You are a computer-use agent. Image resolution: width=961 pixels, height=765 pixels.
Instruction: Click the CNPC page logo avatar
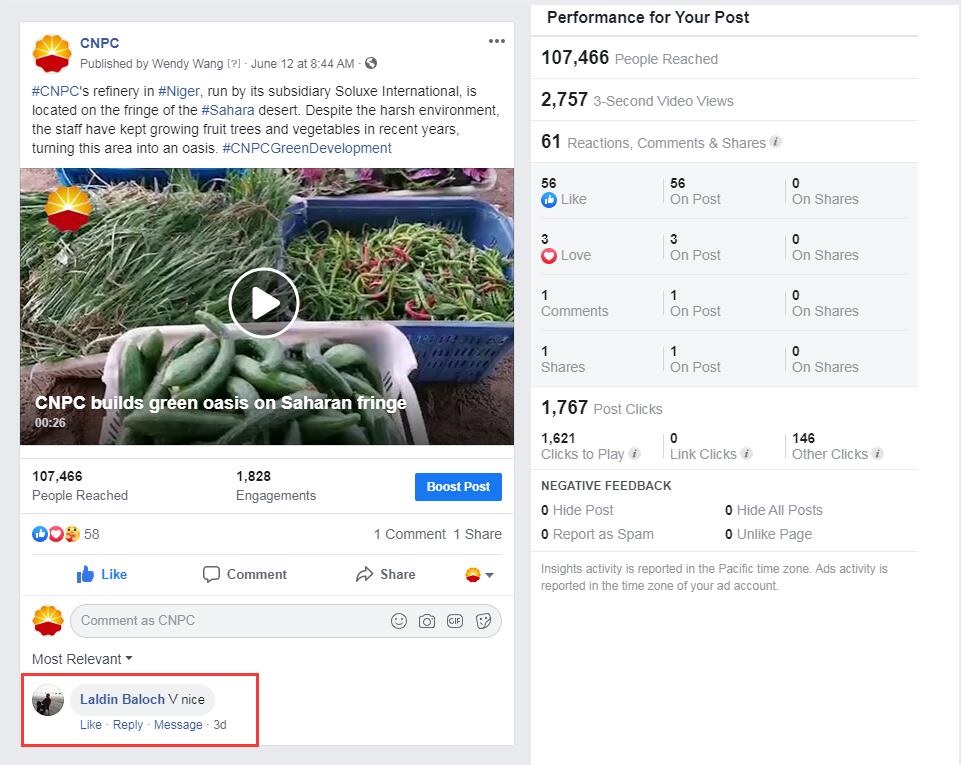click(x=52, y=53)
